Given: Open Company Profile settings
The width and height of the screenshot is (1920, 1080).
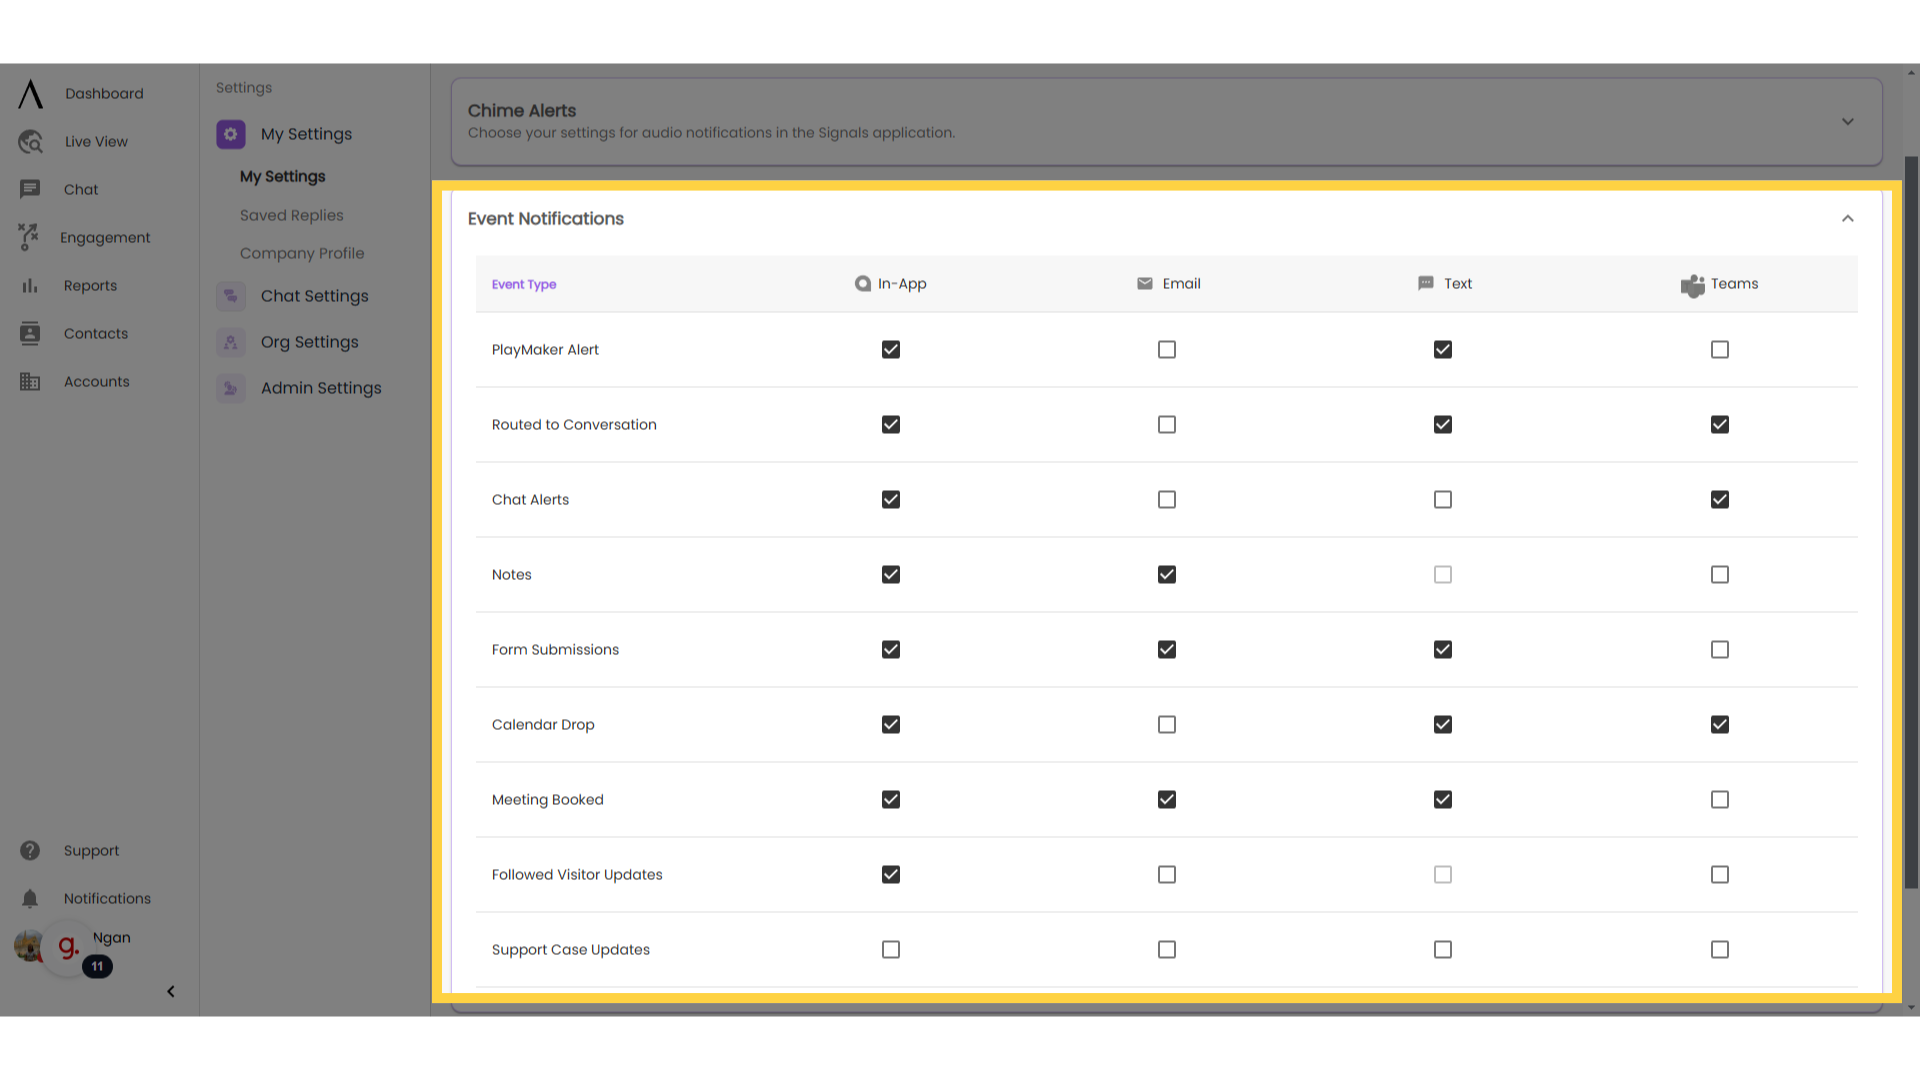Looking at the screenshot, I should click(302, 253).
